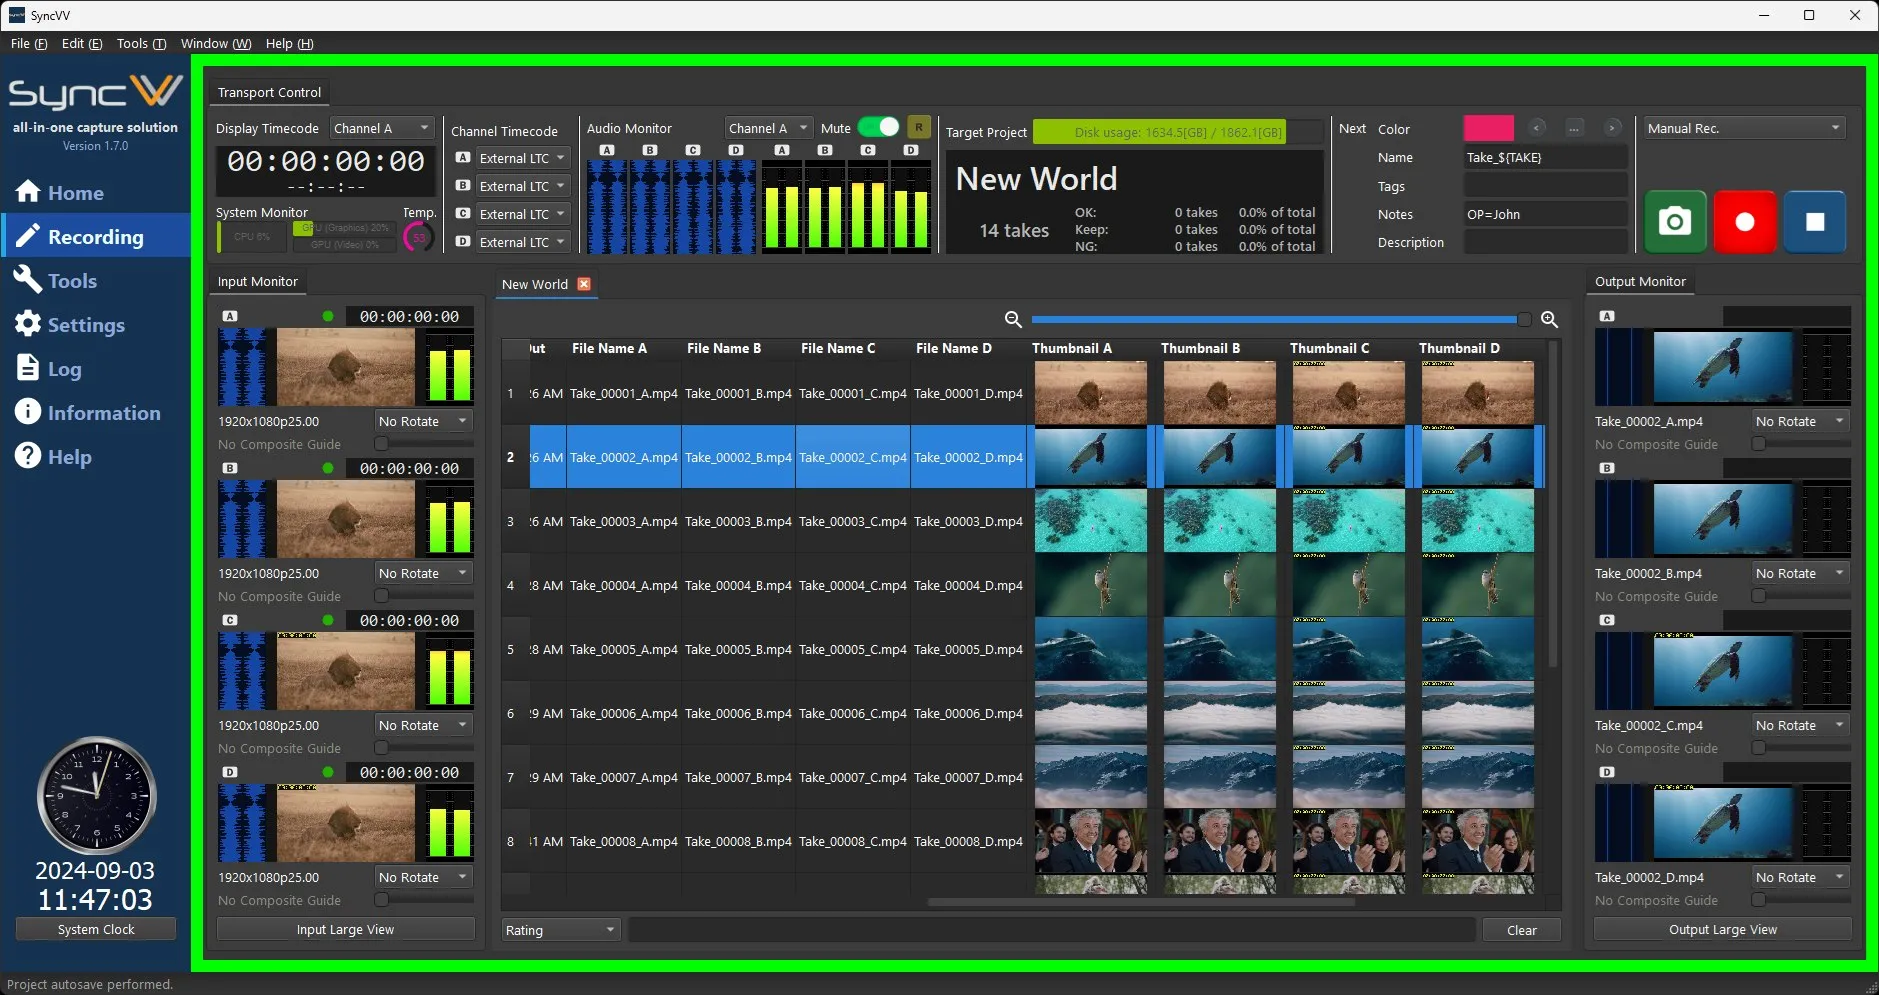Open the Tools menu in the menu bar
This screenshot has width=1879, height=995.
(x=141, y=43)
